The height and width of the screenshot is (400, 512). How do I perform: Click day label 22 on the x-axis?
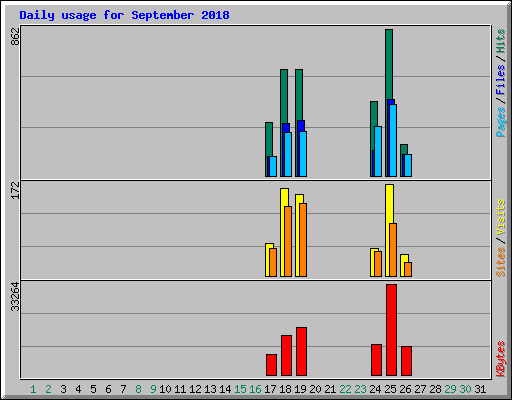pos(345,389)
